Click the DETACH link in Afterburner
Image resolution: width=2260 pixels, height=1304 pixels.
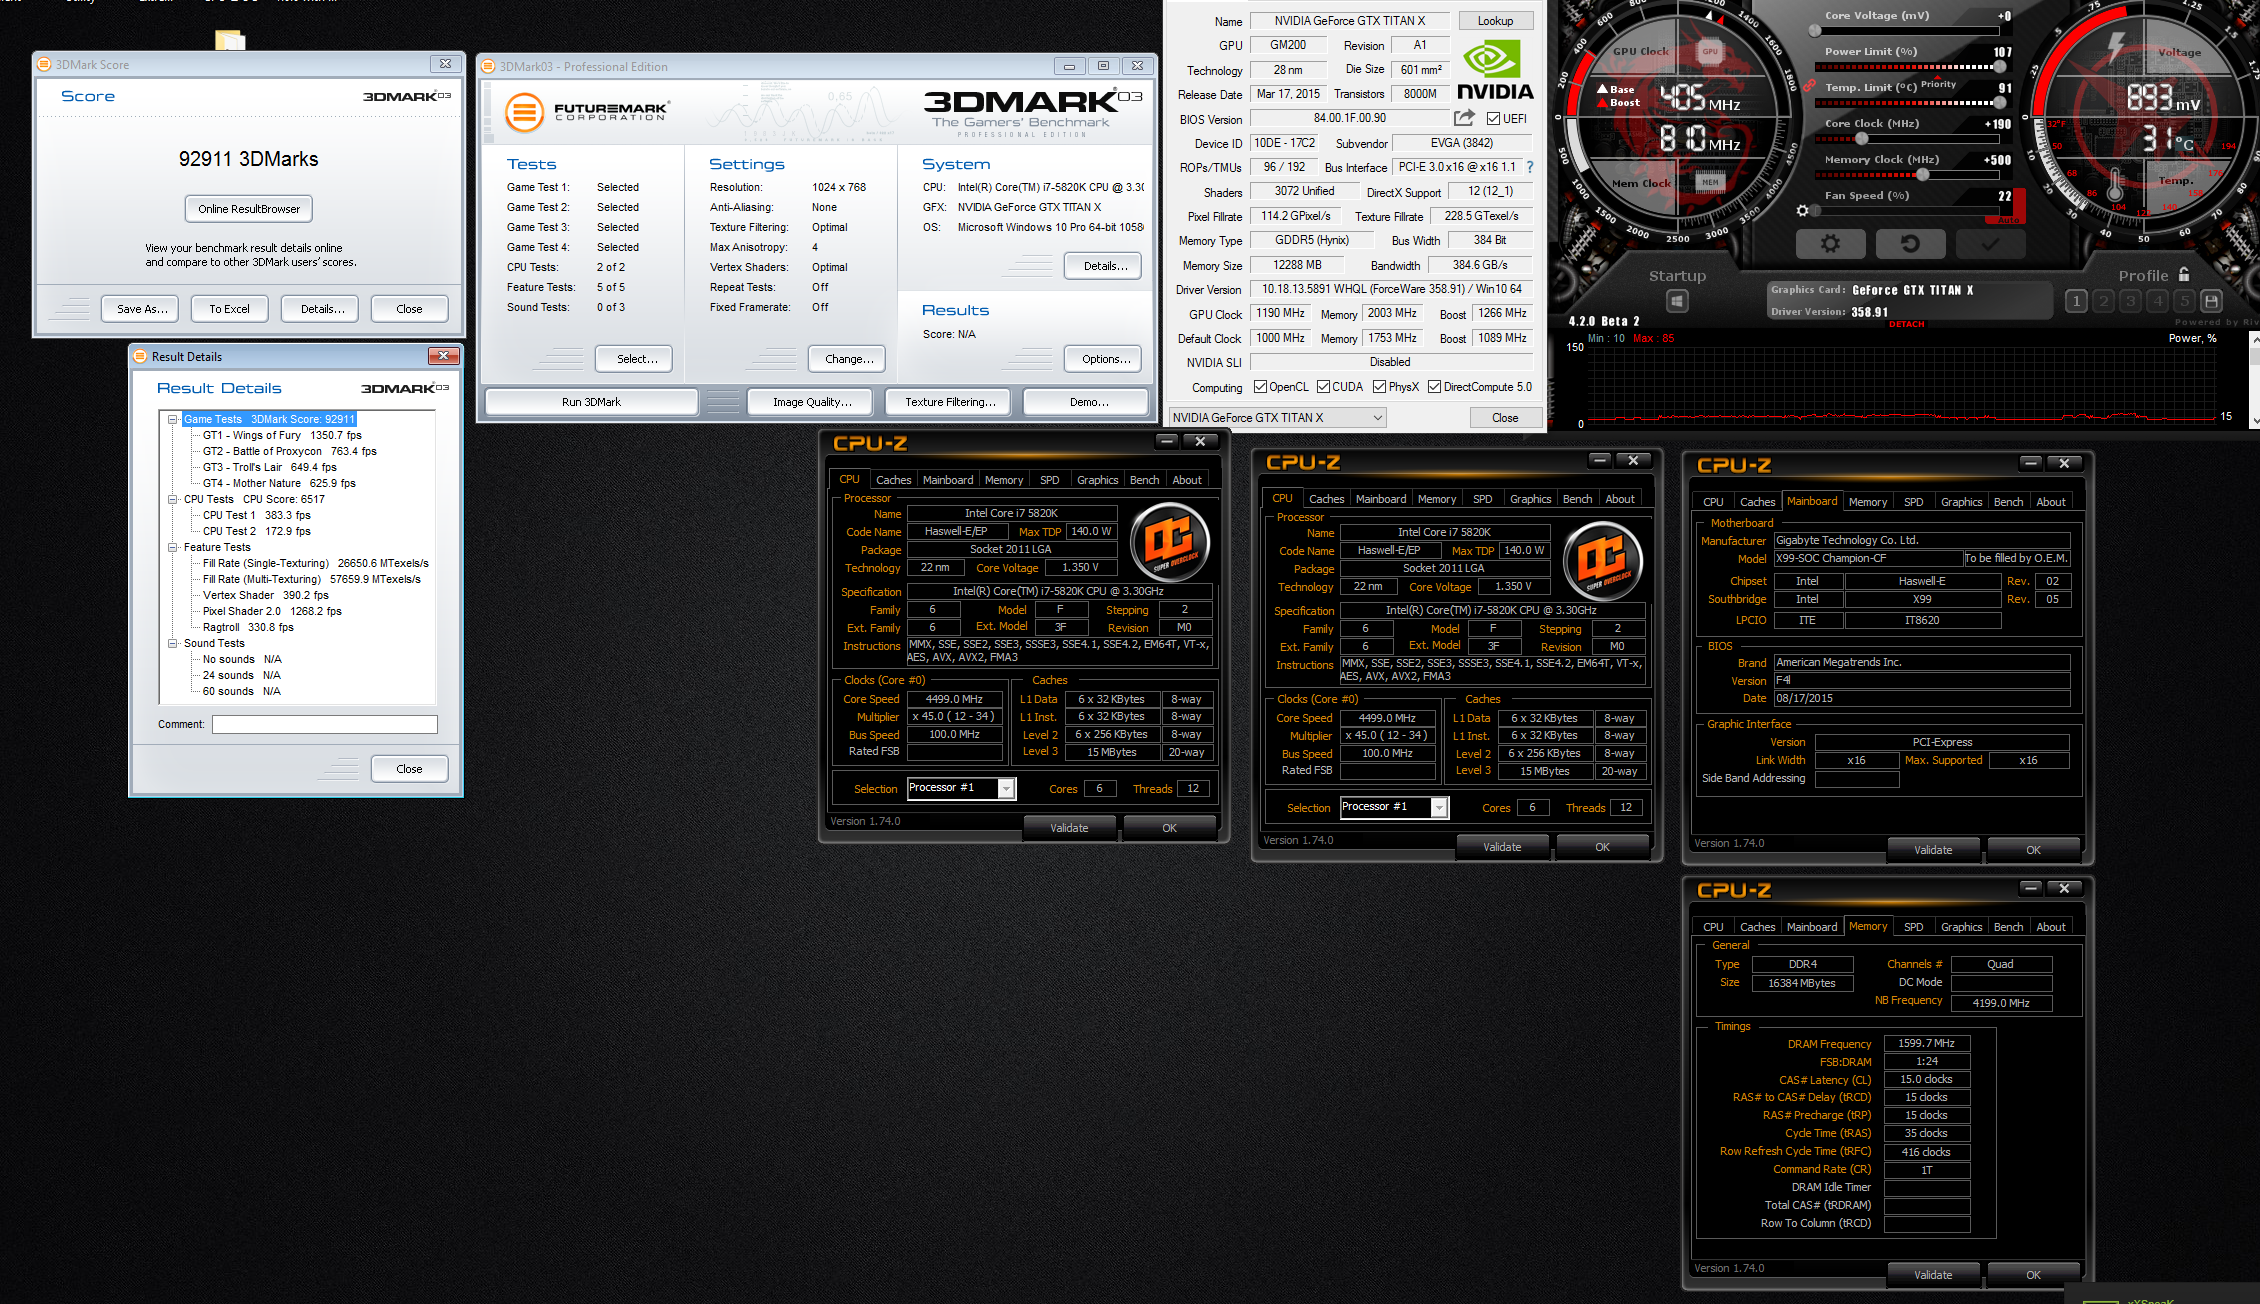coord(1906,324)
